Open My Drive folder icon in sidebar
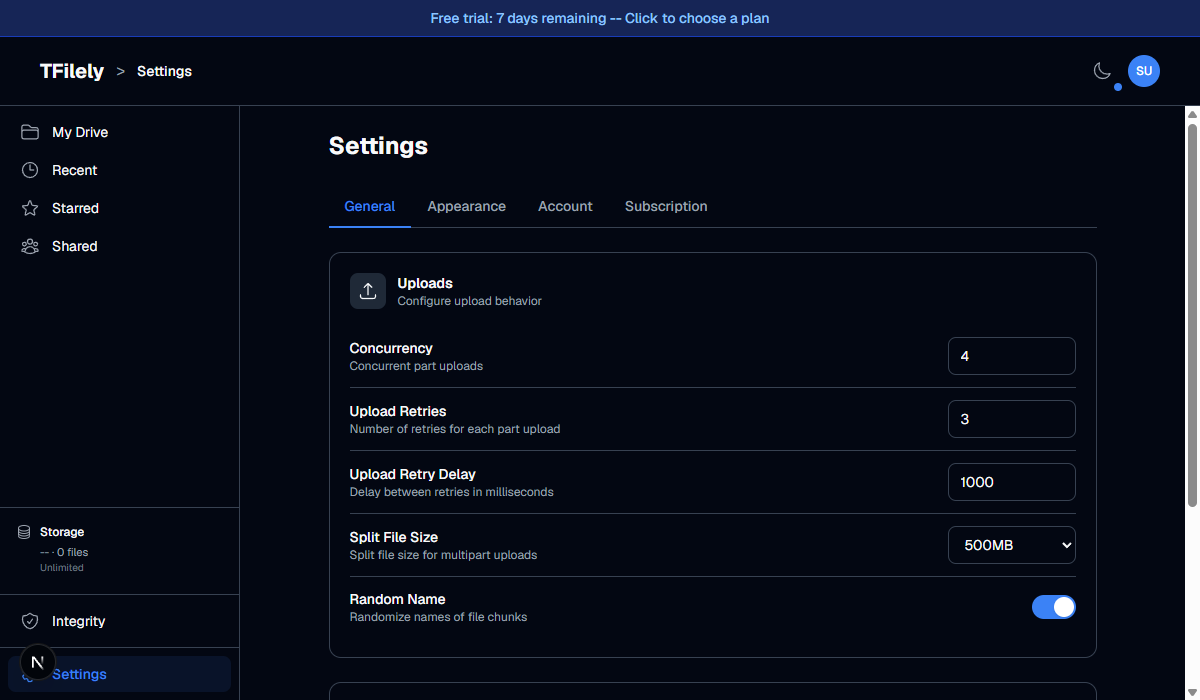 (30, 132)
